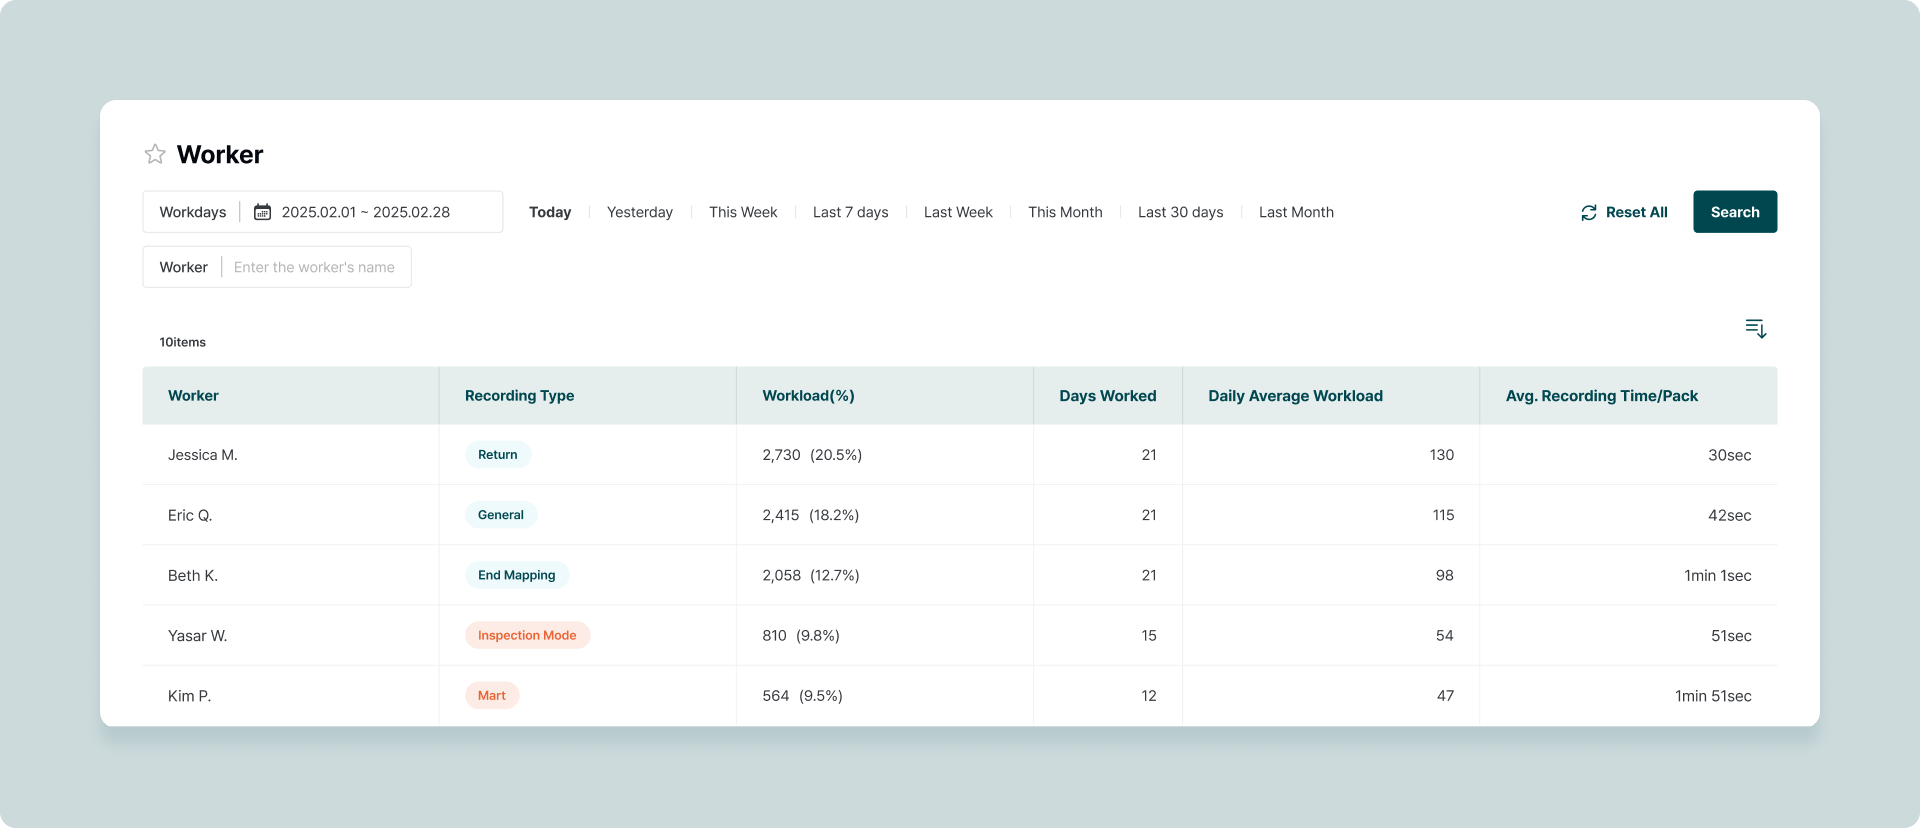The width and height of the screenshot is (1920, 828).
Task: Click the Days Worked column header
Action: point(1107,396)
